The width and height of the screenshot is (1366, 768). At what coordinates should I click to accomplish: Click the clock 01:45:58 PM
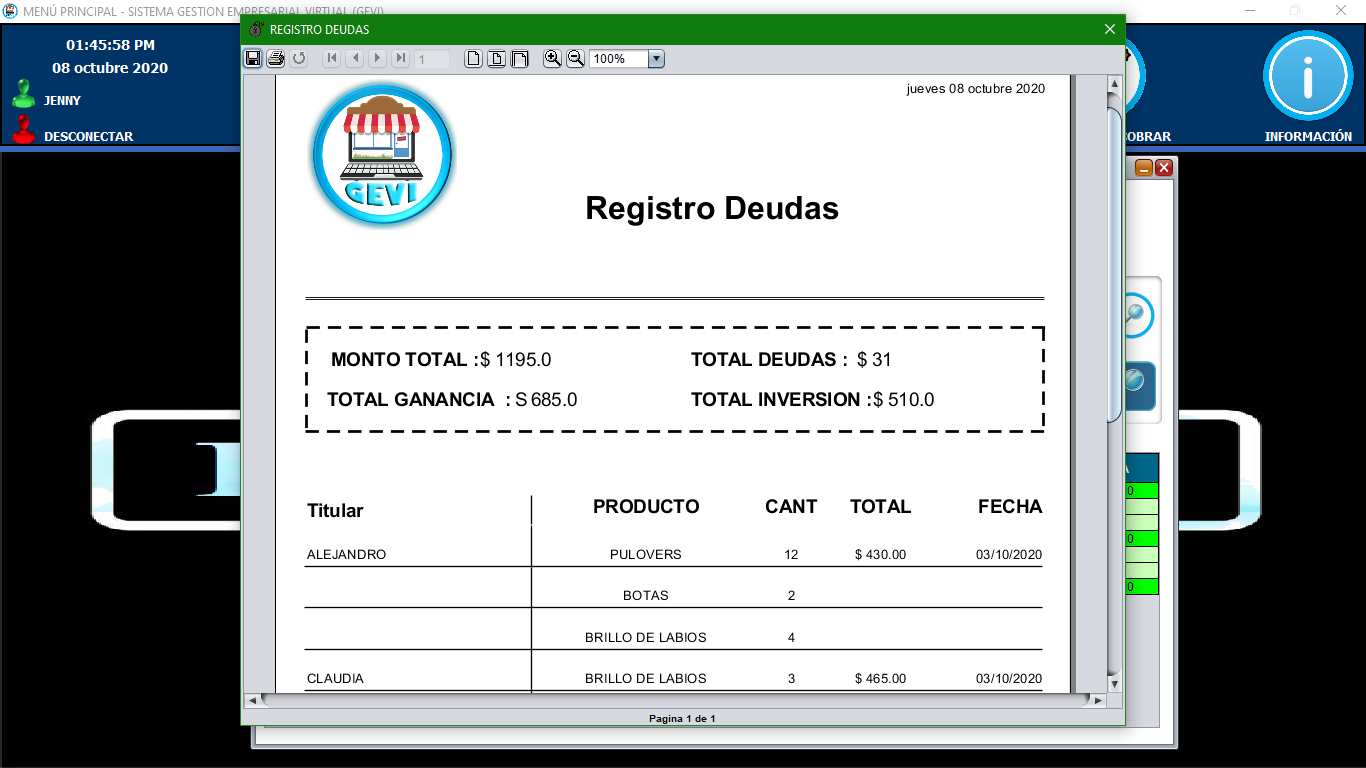click(x=110, y=45)
